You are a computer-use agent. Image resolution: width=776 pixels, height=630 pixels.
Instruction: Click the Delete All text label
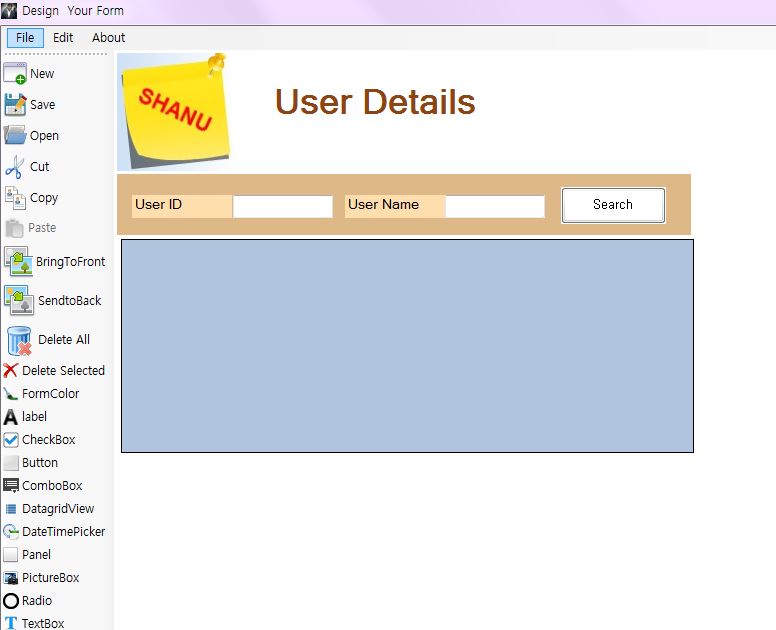tap(64, 339)
